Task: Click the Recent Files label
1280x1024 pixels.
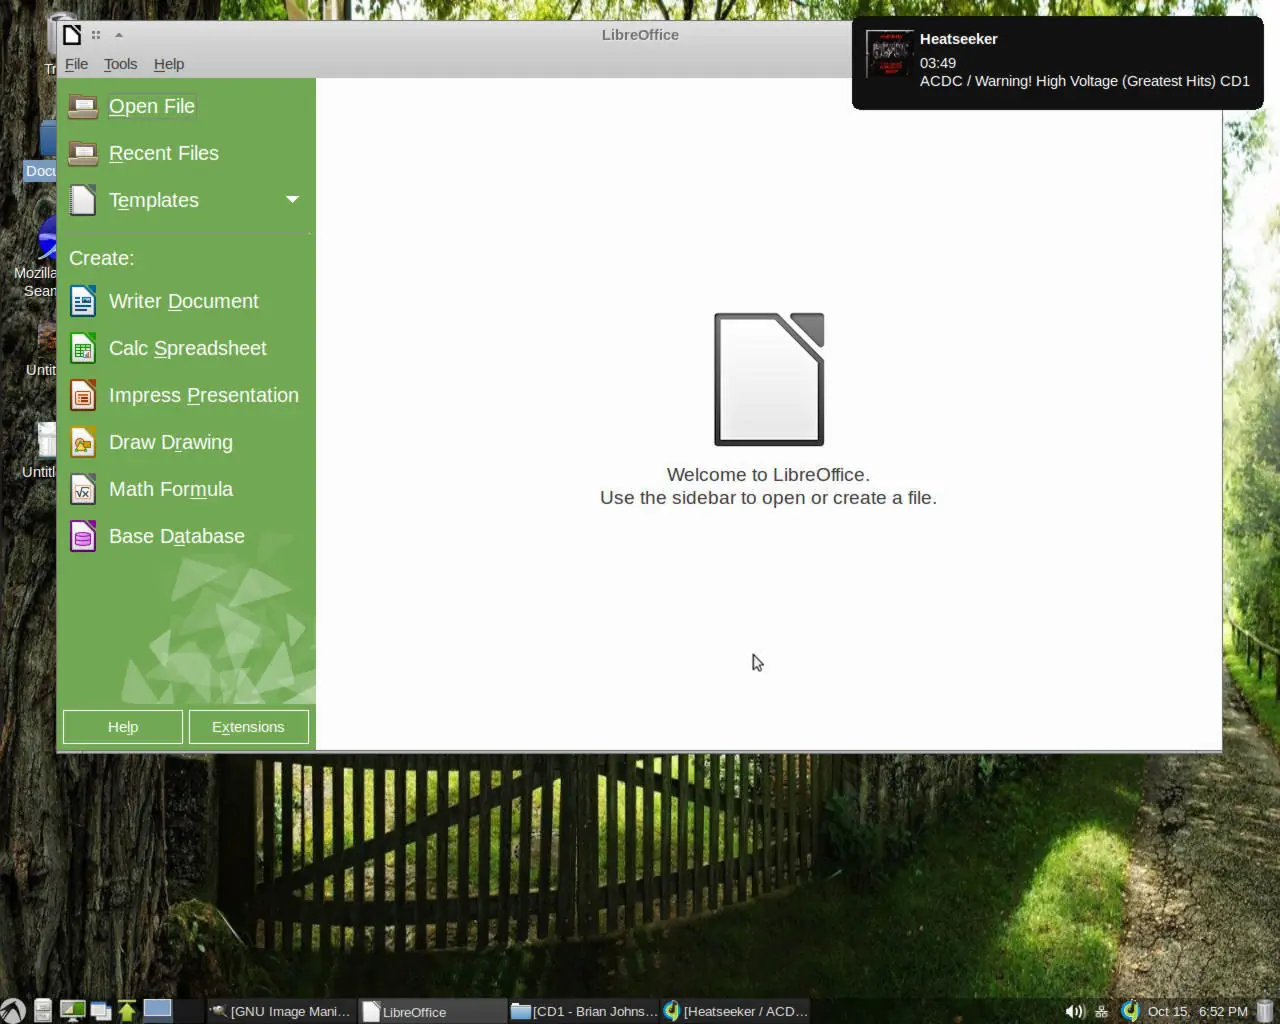Action: click(164, 153)
